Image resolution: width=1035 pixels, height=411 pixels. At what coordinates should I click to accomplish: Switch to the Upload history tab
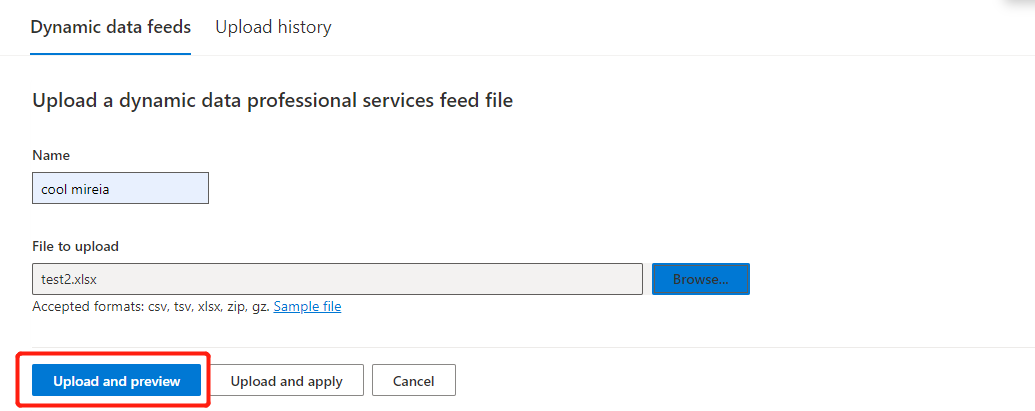point(273,27)
